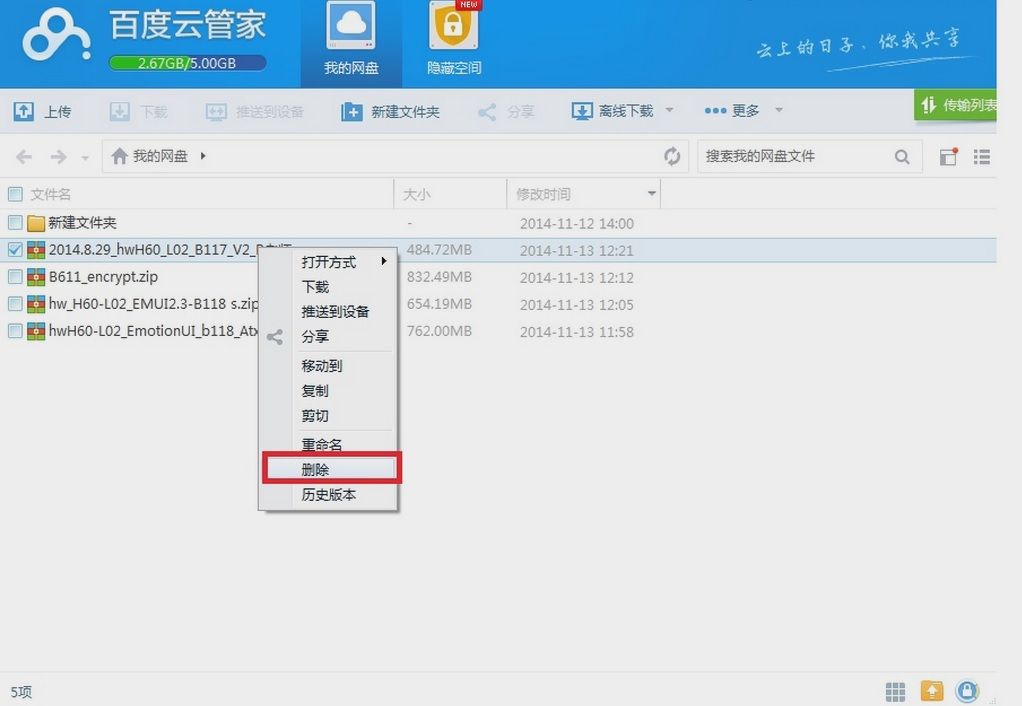The height and width of the screenshot is (706, 1022).
Task: Click the search magnifier icon
Action: pos(902,156)
